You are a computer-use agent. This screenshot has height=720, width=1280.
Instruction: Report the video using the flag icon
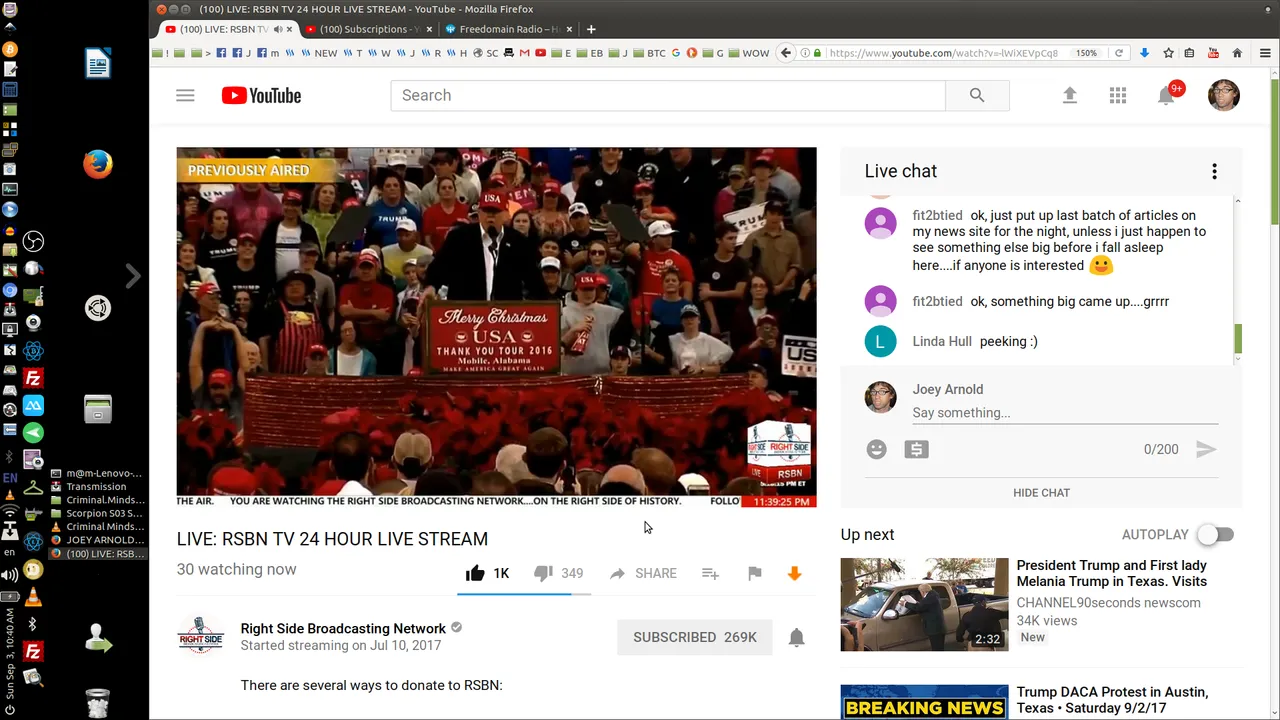755,573
